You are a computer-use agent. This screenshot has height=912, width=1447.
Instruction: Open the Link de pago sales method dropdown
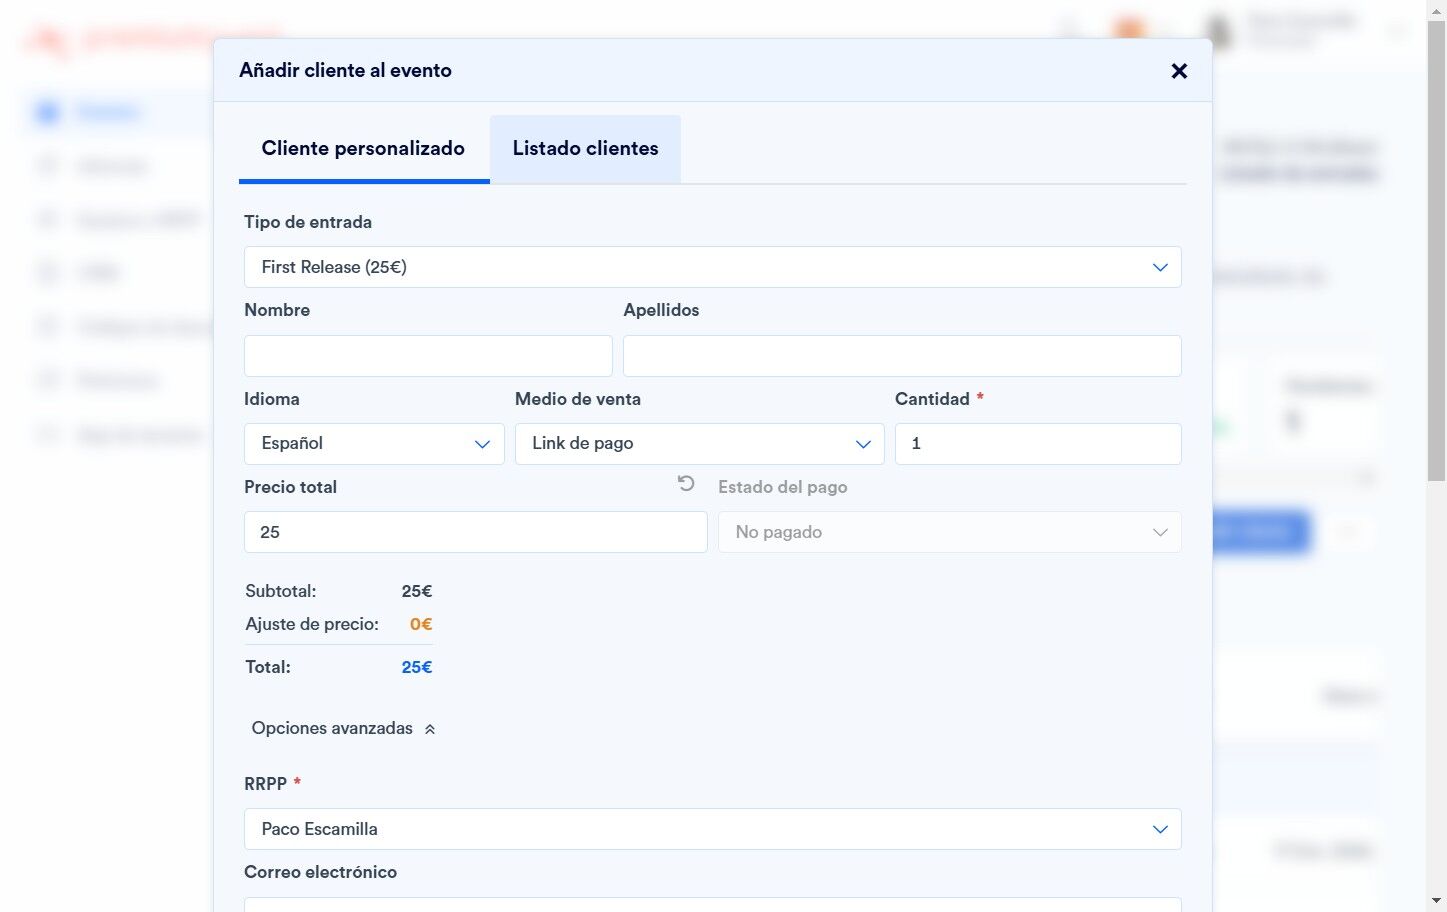[x=699, y=444]
